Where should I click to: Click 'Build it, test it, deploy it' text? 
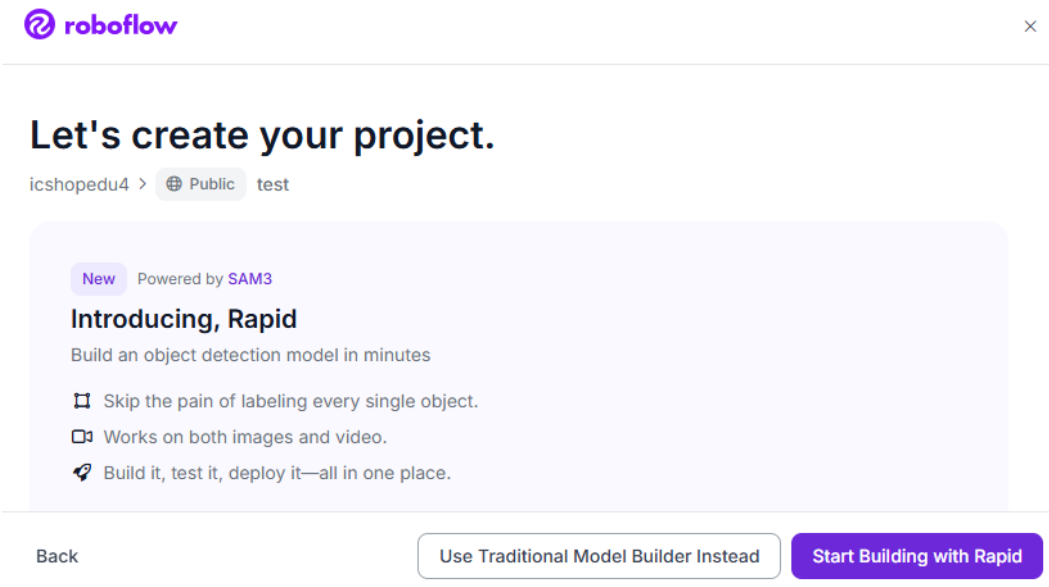point(278,473)
